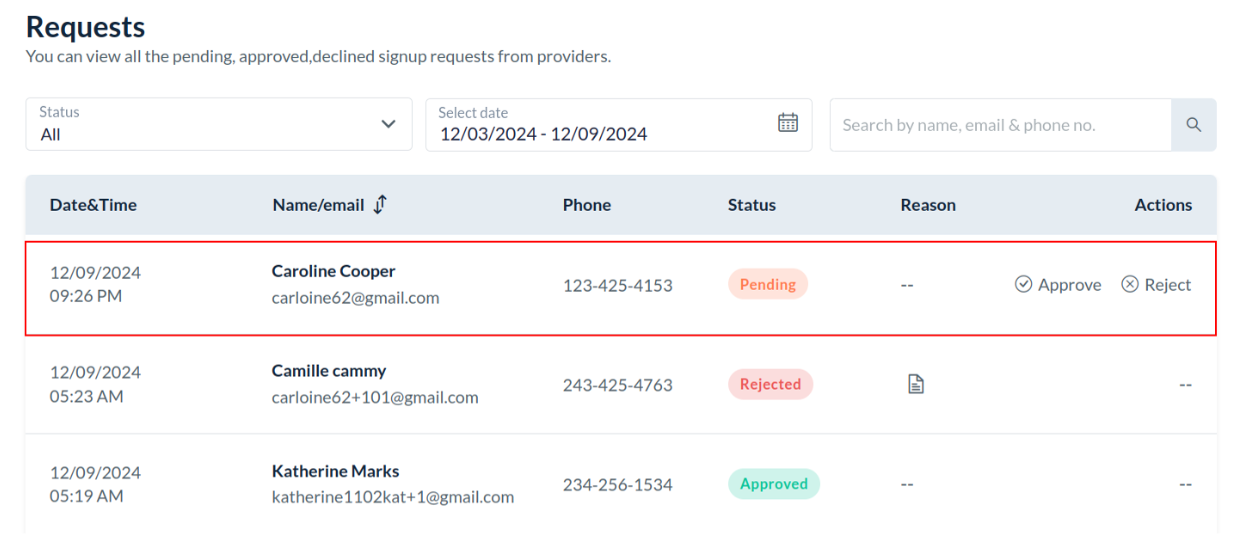Click the Status dropdown chevron arrow
The height and width of the screenshot is (560, 1246).
point(389,125)
